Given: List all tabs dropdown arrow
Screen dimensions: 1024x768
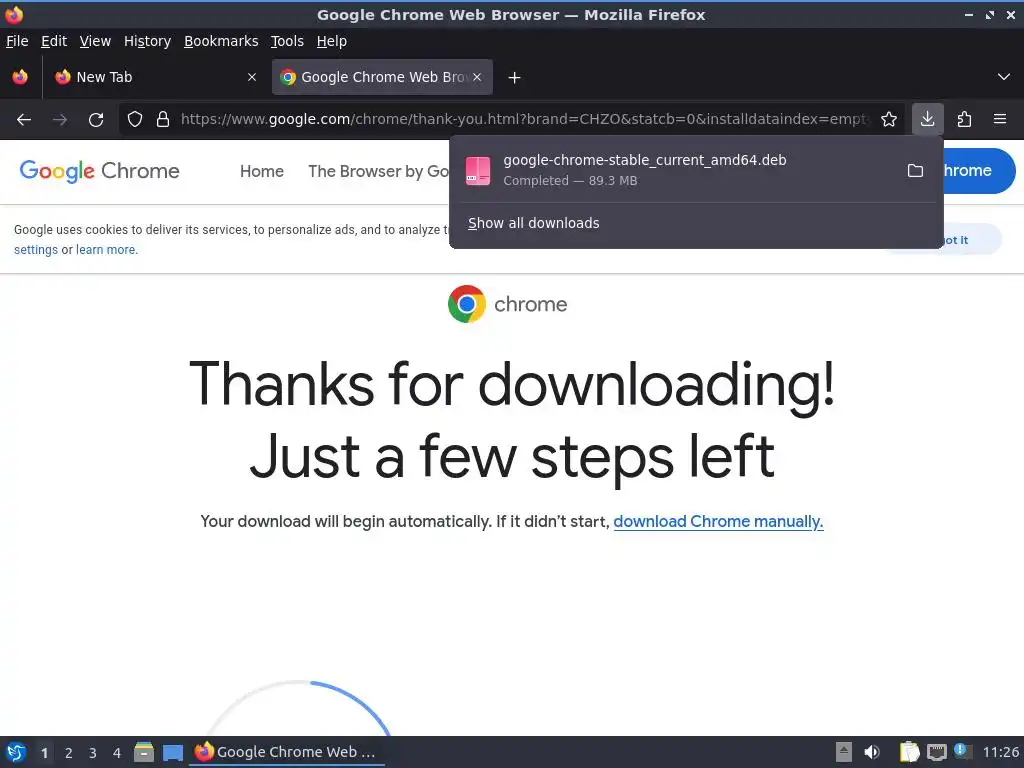Looking at the screenshot, I should point(1004,77).
